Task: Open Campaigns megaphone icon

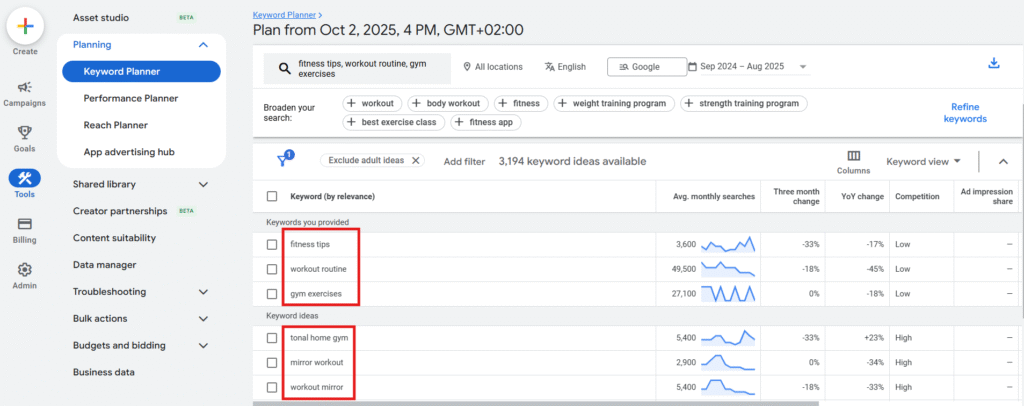Action: (x=25, y=87)
